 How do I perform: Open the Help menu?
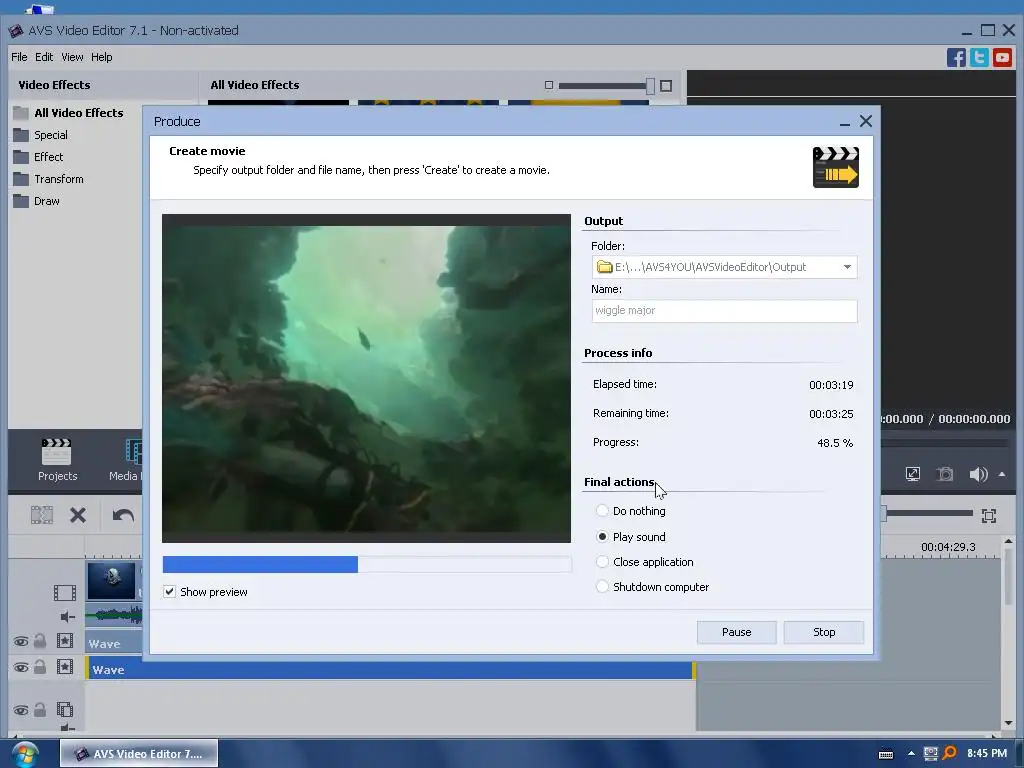click(x=101, y=57)
